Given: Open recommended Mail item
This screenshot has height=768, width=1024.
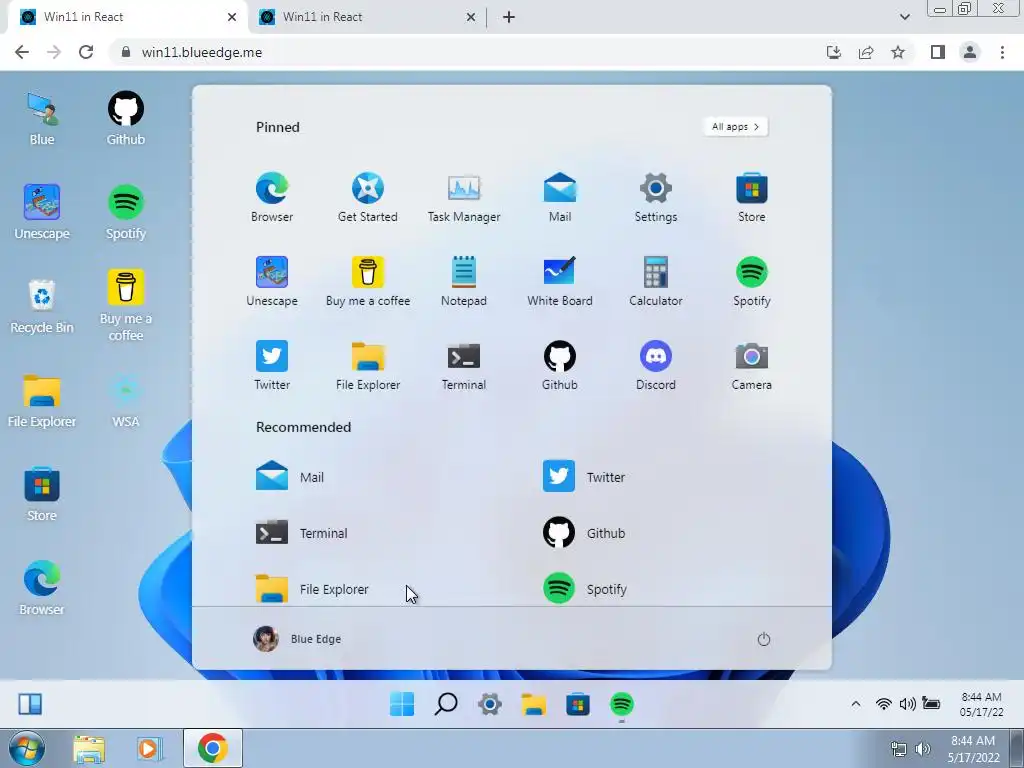Looking at the screenshot, I should pos(290,476).
